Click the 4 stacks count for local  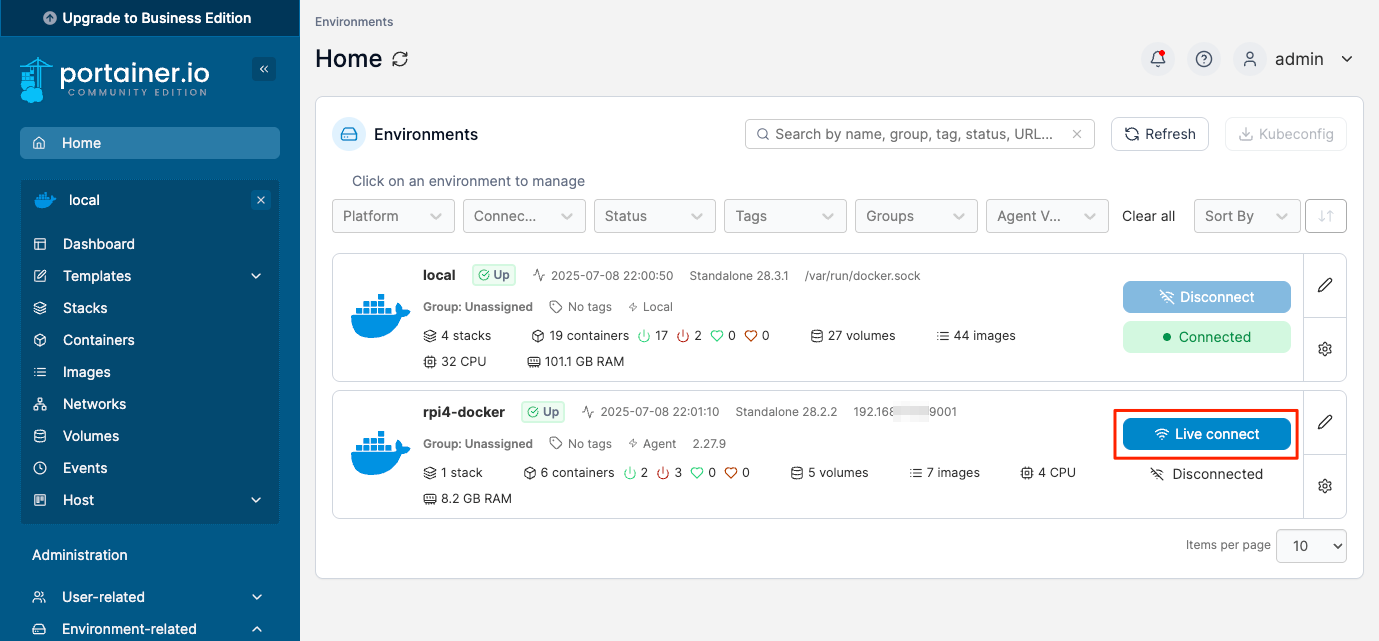pyautogui.click(x=457, y=336)
